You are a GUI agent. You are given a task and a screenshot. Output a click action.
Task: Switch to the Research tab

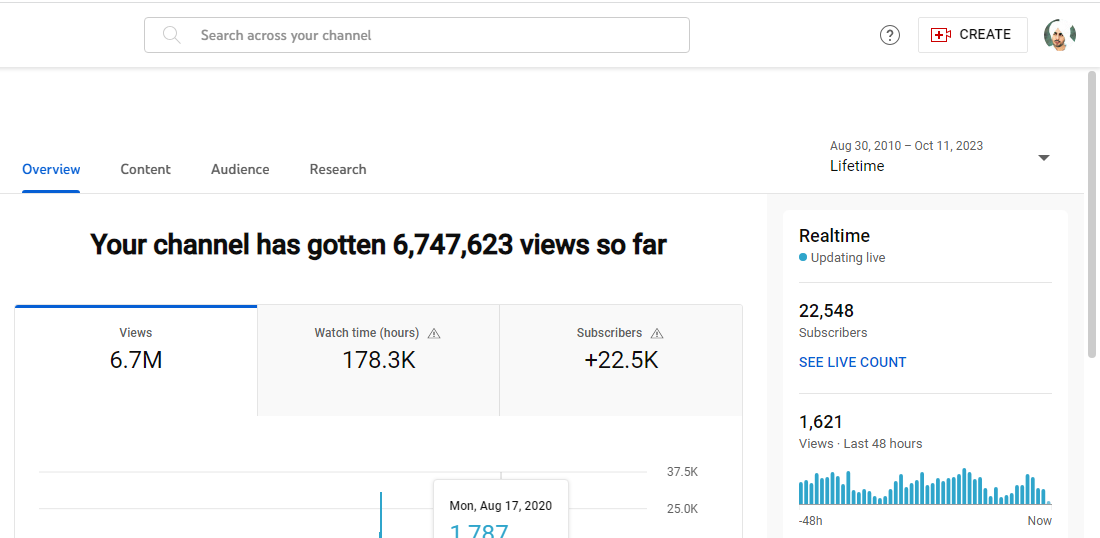(338, 169)
